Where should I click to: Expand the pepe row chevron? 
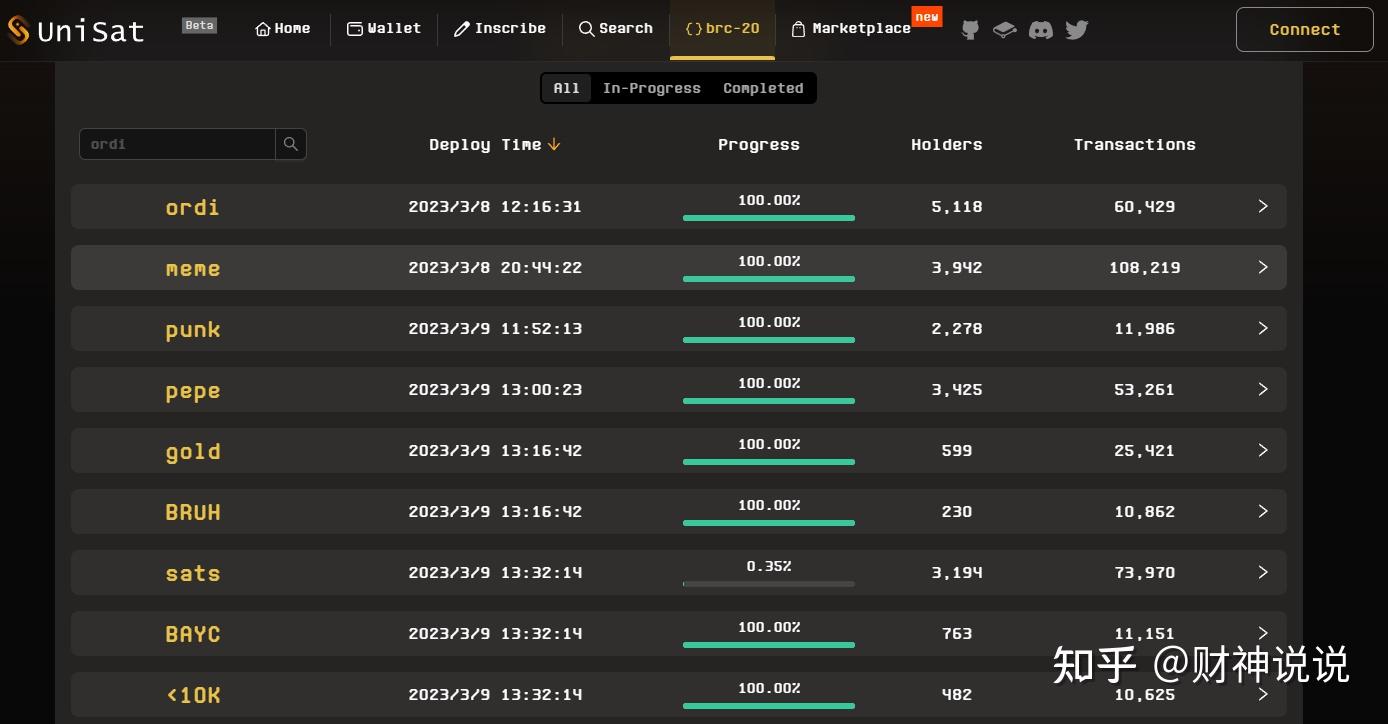pos(1263,389)
